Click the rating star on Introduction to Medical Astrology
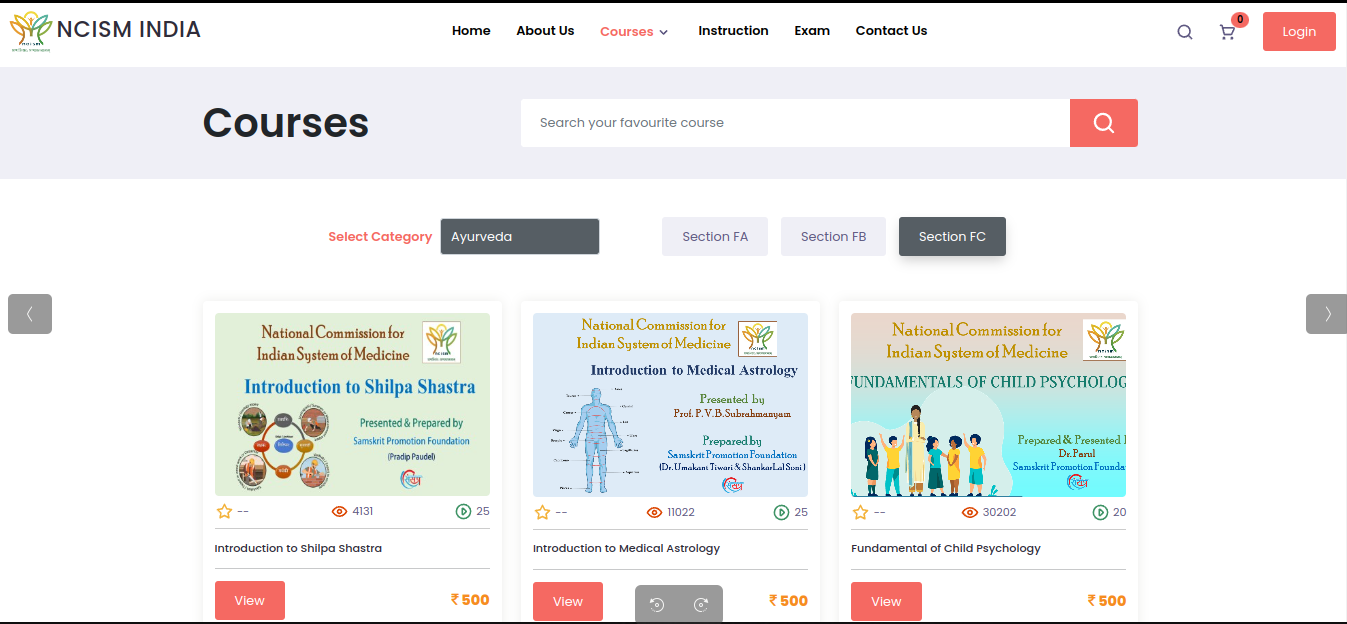Viewport: 1347px width, 624px height. 542,512
